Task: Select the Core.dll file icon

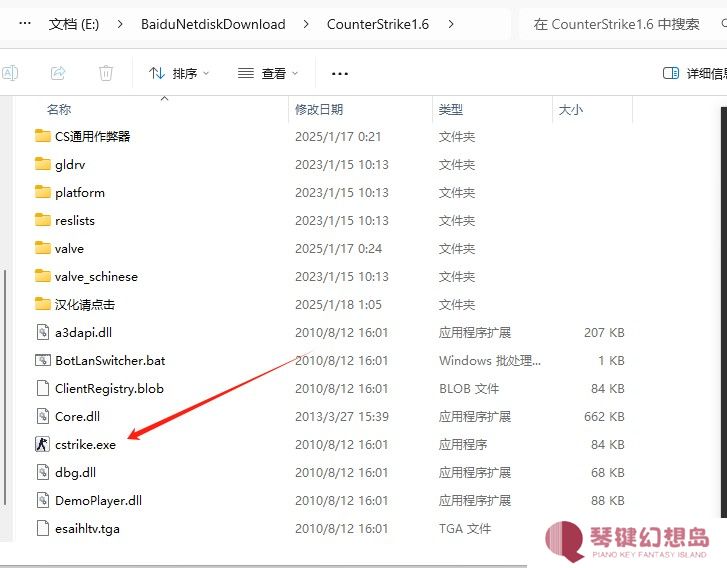Action: coord(43,416)
